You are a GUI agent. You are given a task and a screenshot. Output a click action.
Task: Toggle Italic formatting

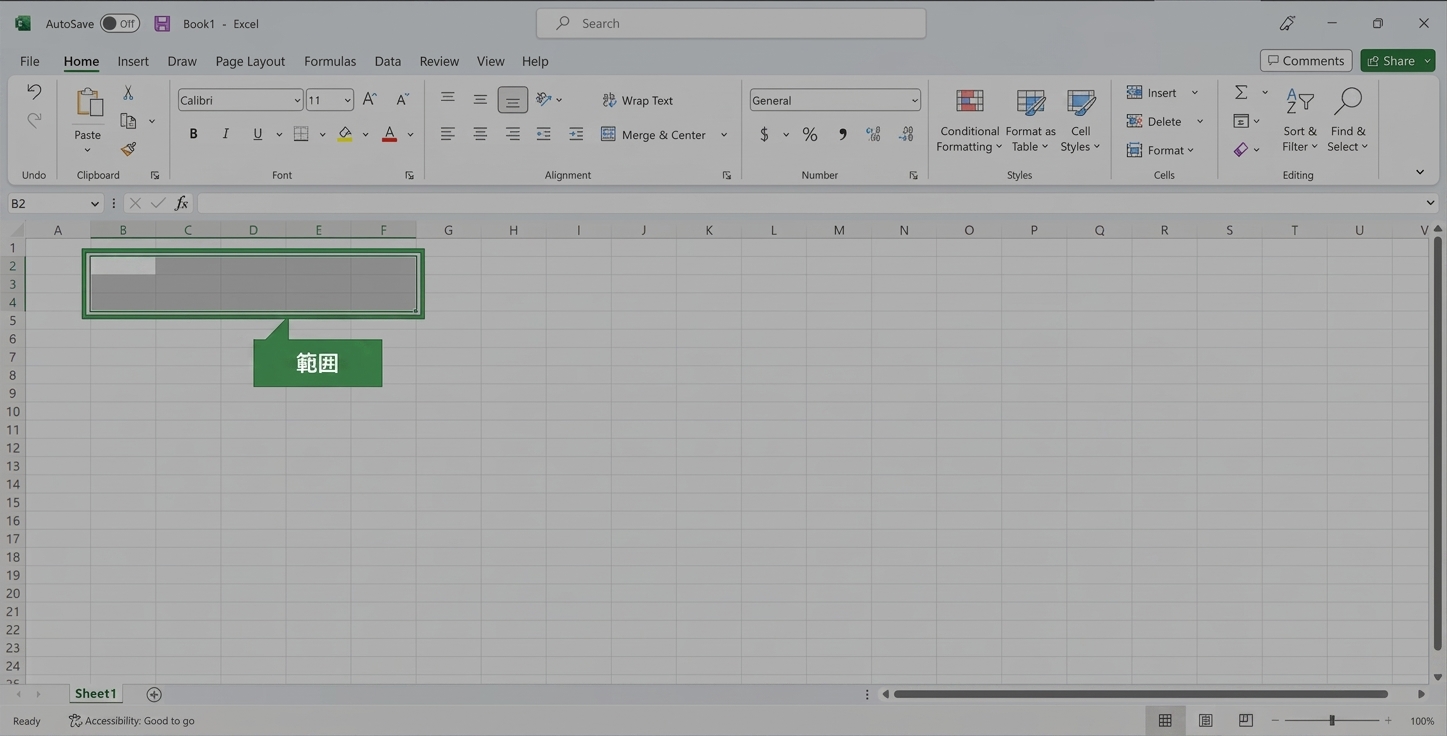point(225,134)
